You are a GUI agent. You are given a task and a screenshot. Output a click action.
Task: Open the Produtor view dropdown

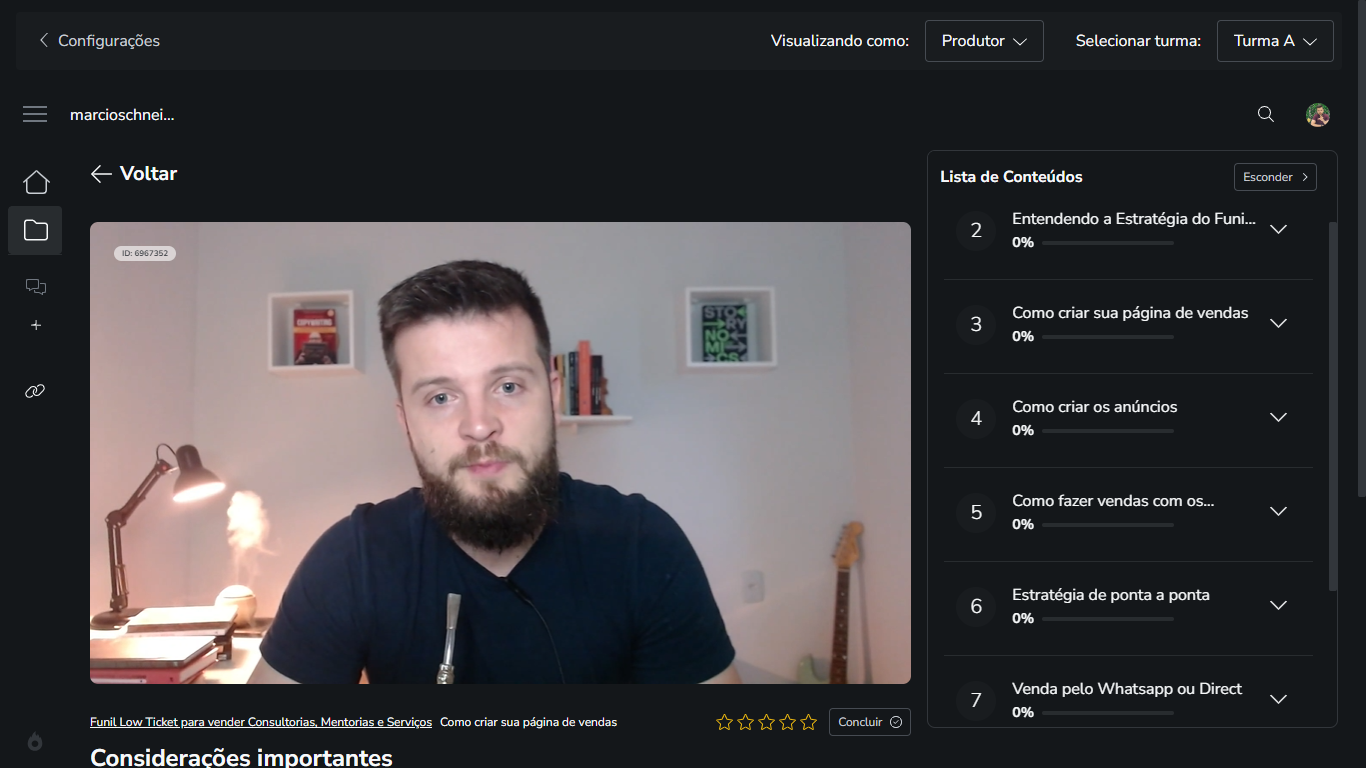tap(984, 41)
